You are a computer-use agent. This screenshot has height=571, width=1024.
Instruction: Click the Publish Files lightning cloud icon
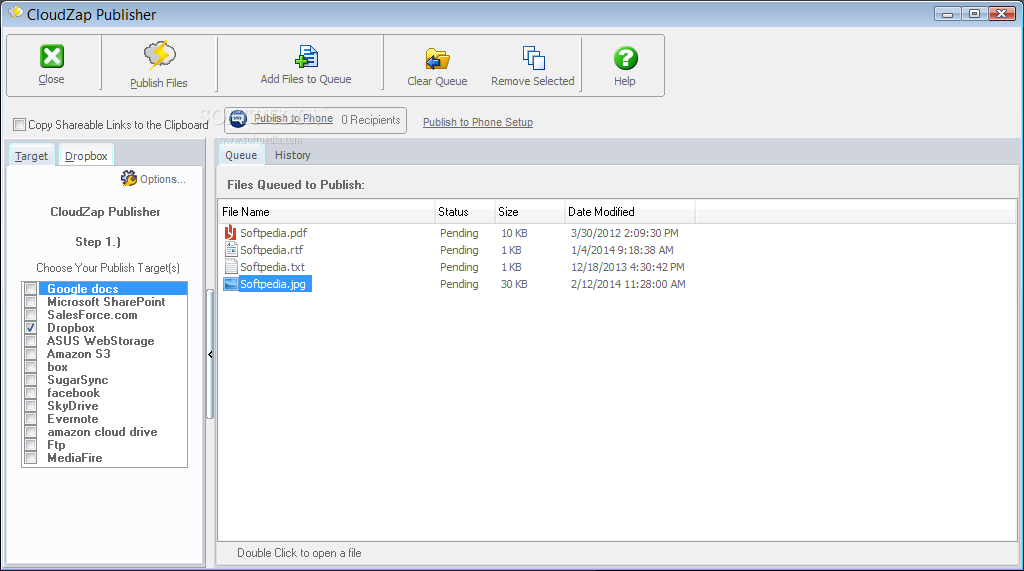(x=159, y=55)
